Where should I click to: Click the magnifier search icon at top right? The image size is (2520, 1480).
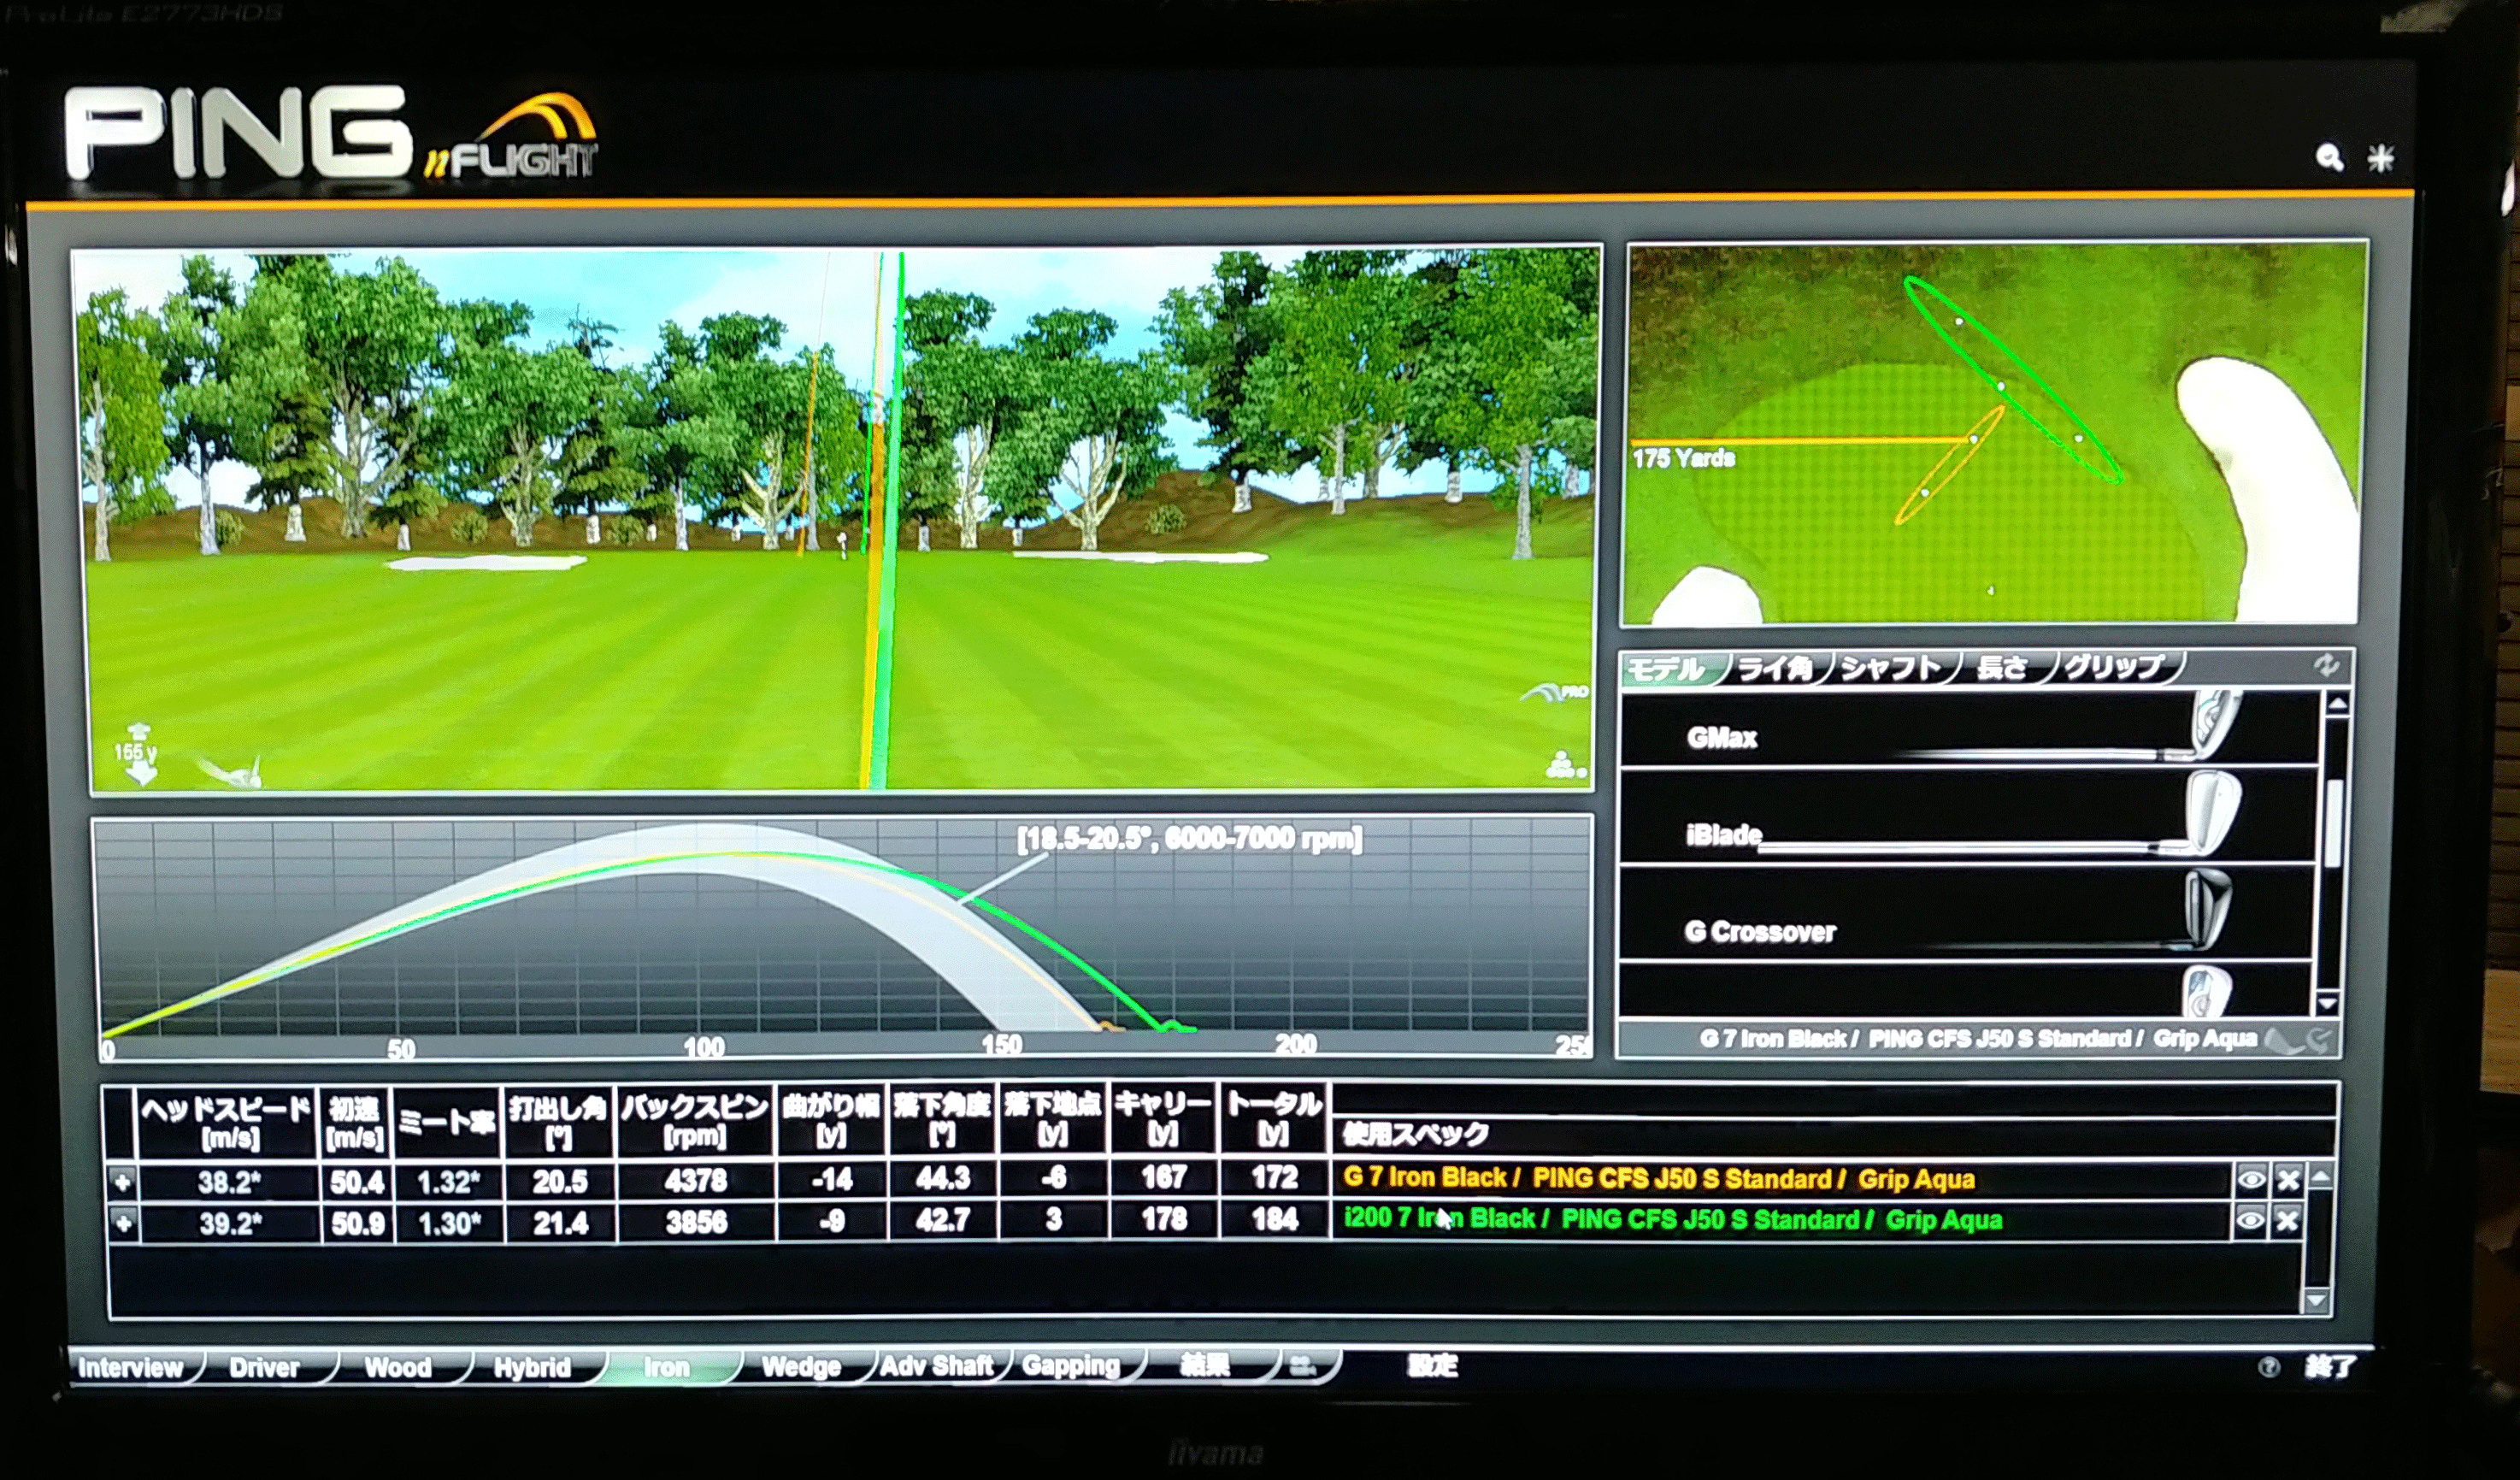(2329, 158)
